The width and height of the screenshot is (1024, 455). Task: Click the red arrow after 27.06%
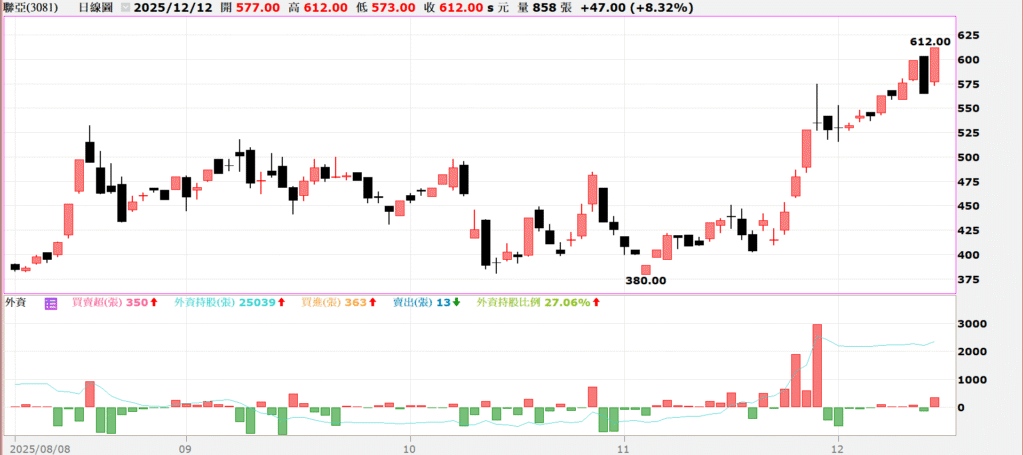pos(598,301)
